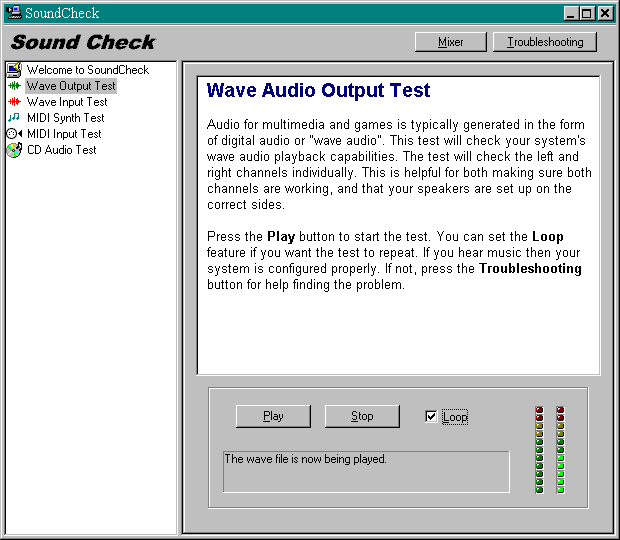Click the left channel level meter
This screenshot has height=540, width=620.
539,450
